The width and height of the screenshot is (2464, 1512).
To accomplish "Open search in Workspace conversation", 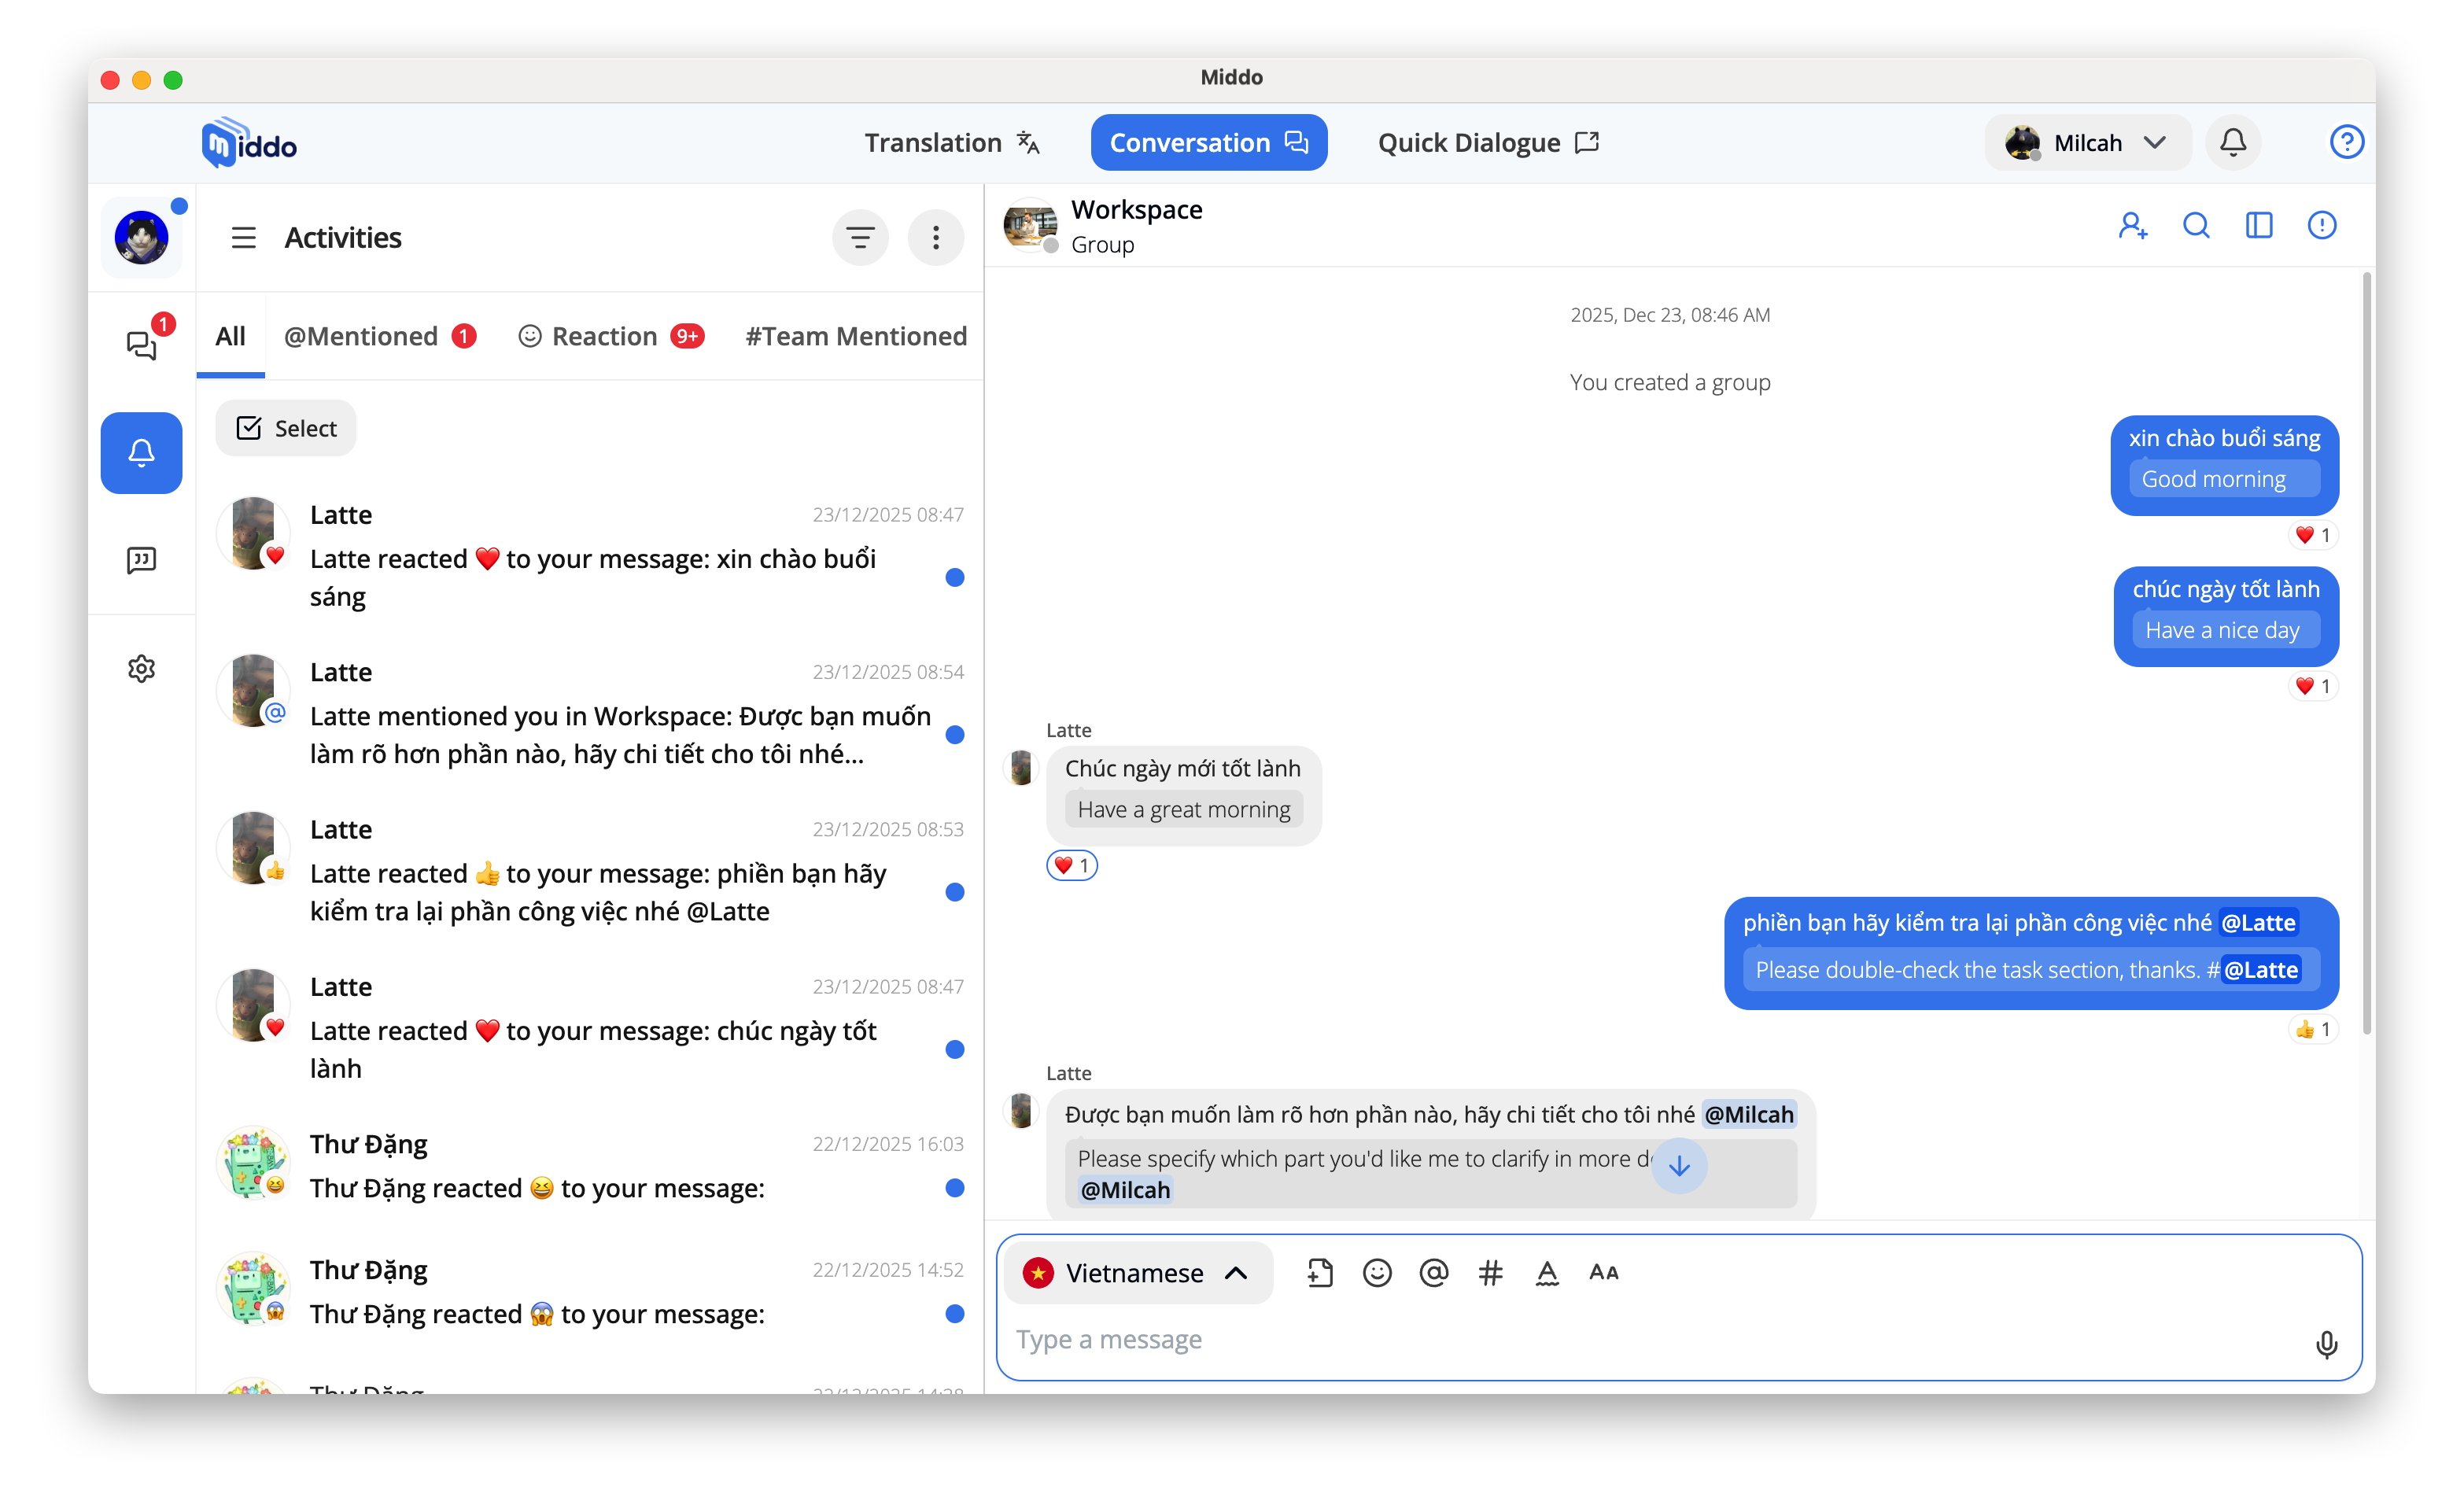I will pyautogui.click(x=2196, y=226).
